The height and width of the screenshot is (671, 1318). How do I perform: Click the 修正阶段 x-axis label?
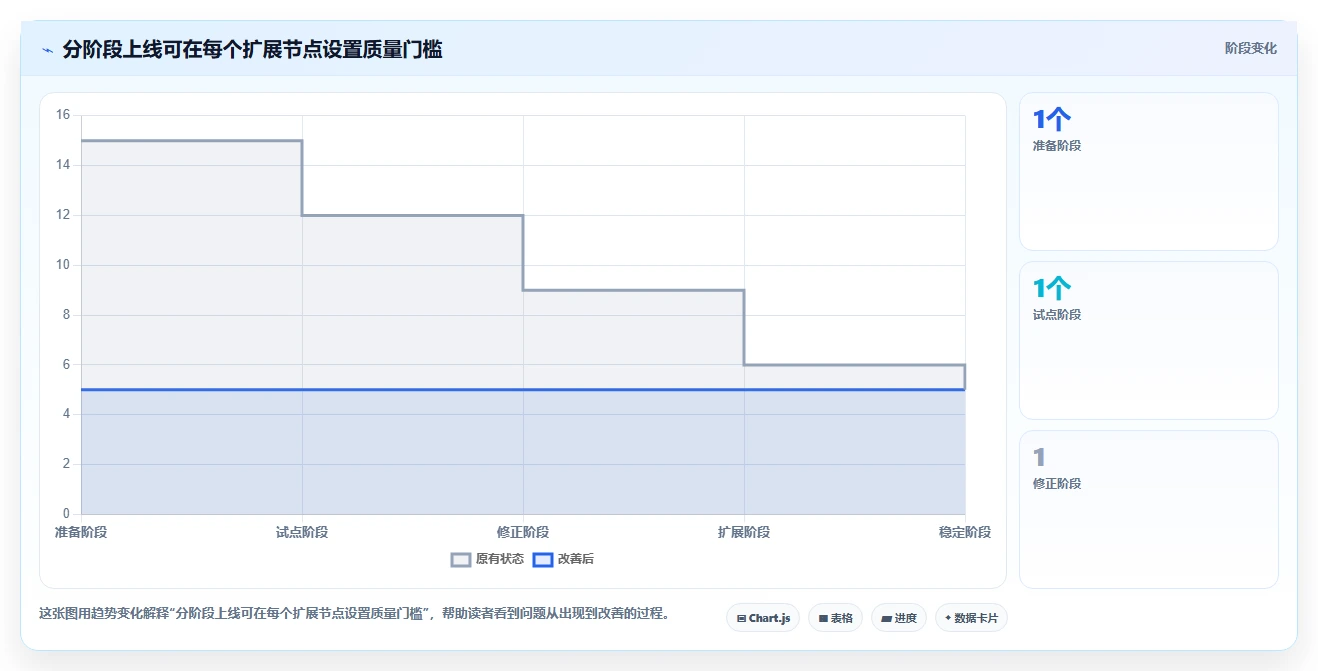pos(523,532)
